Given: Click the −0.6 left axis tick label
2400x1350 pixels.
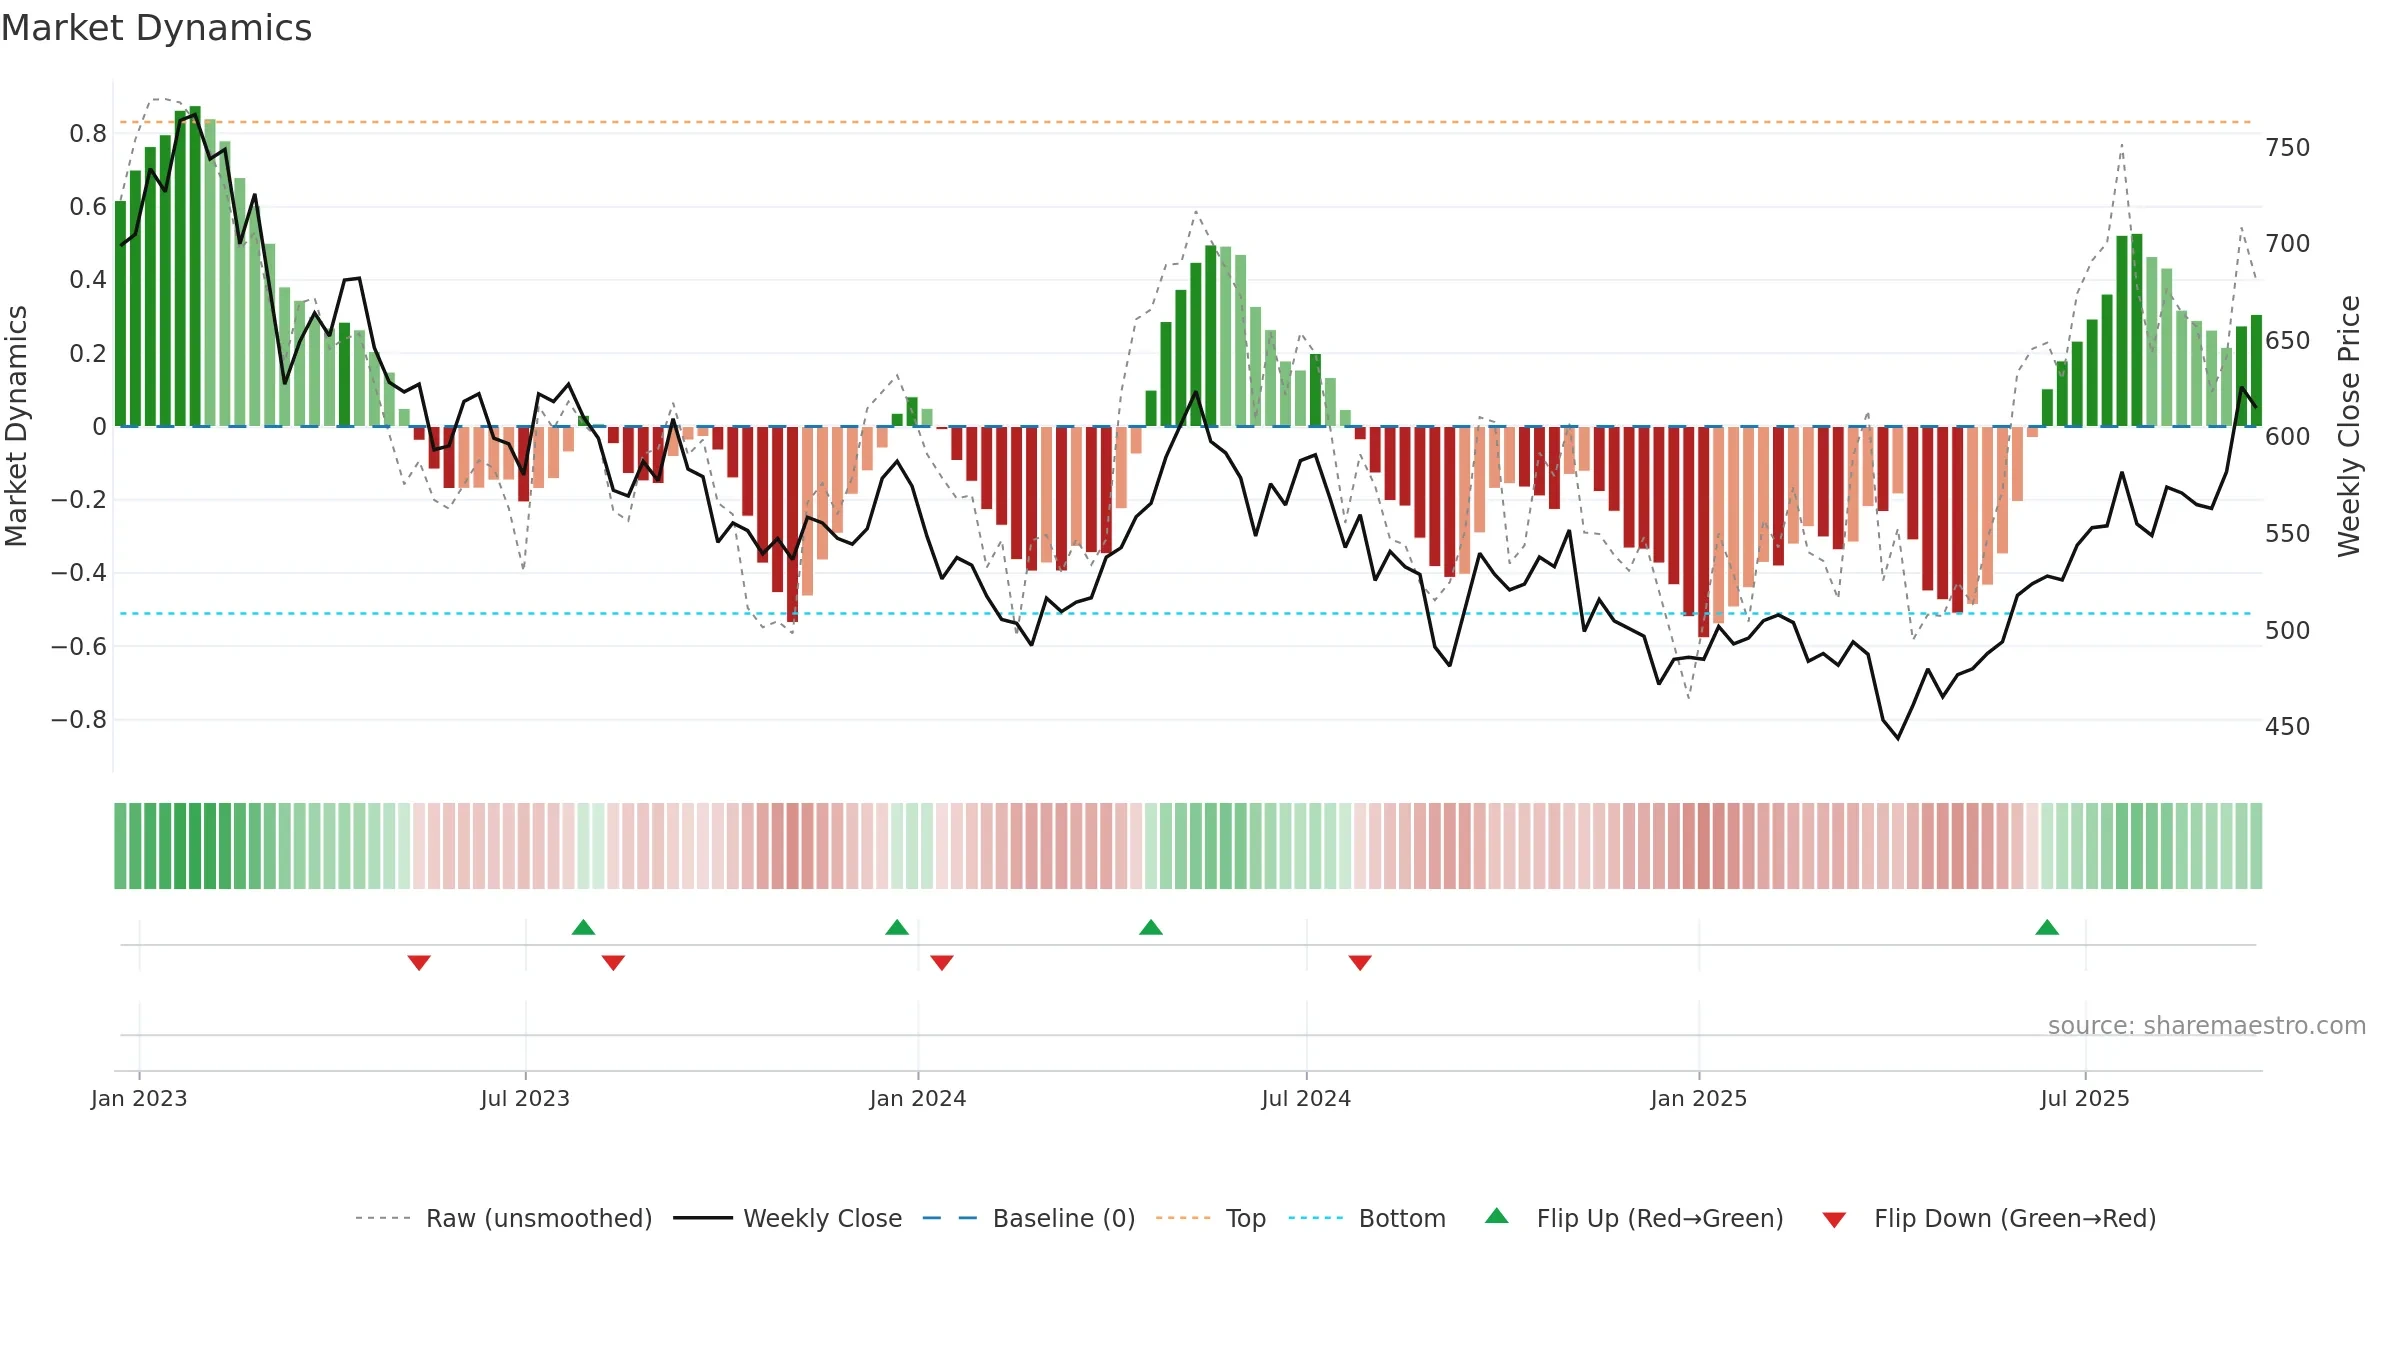Looking at the screenshot, I should (79, 647).
